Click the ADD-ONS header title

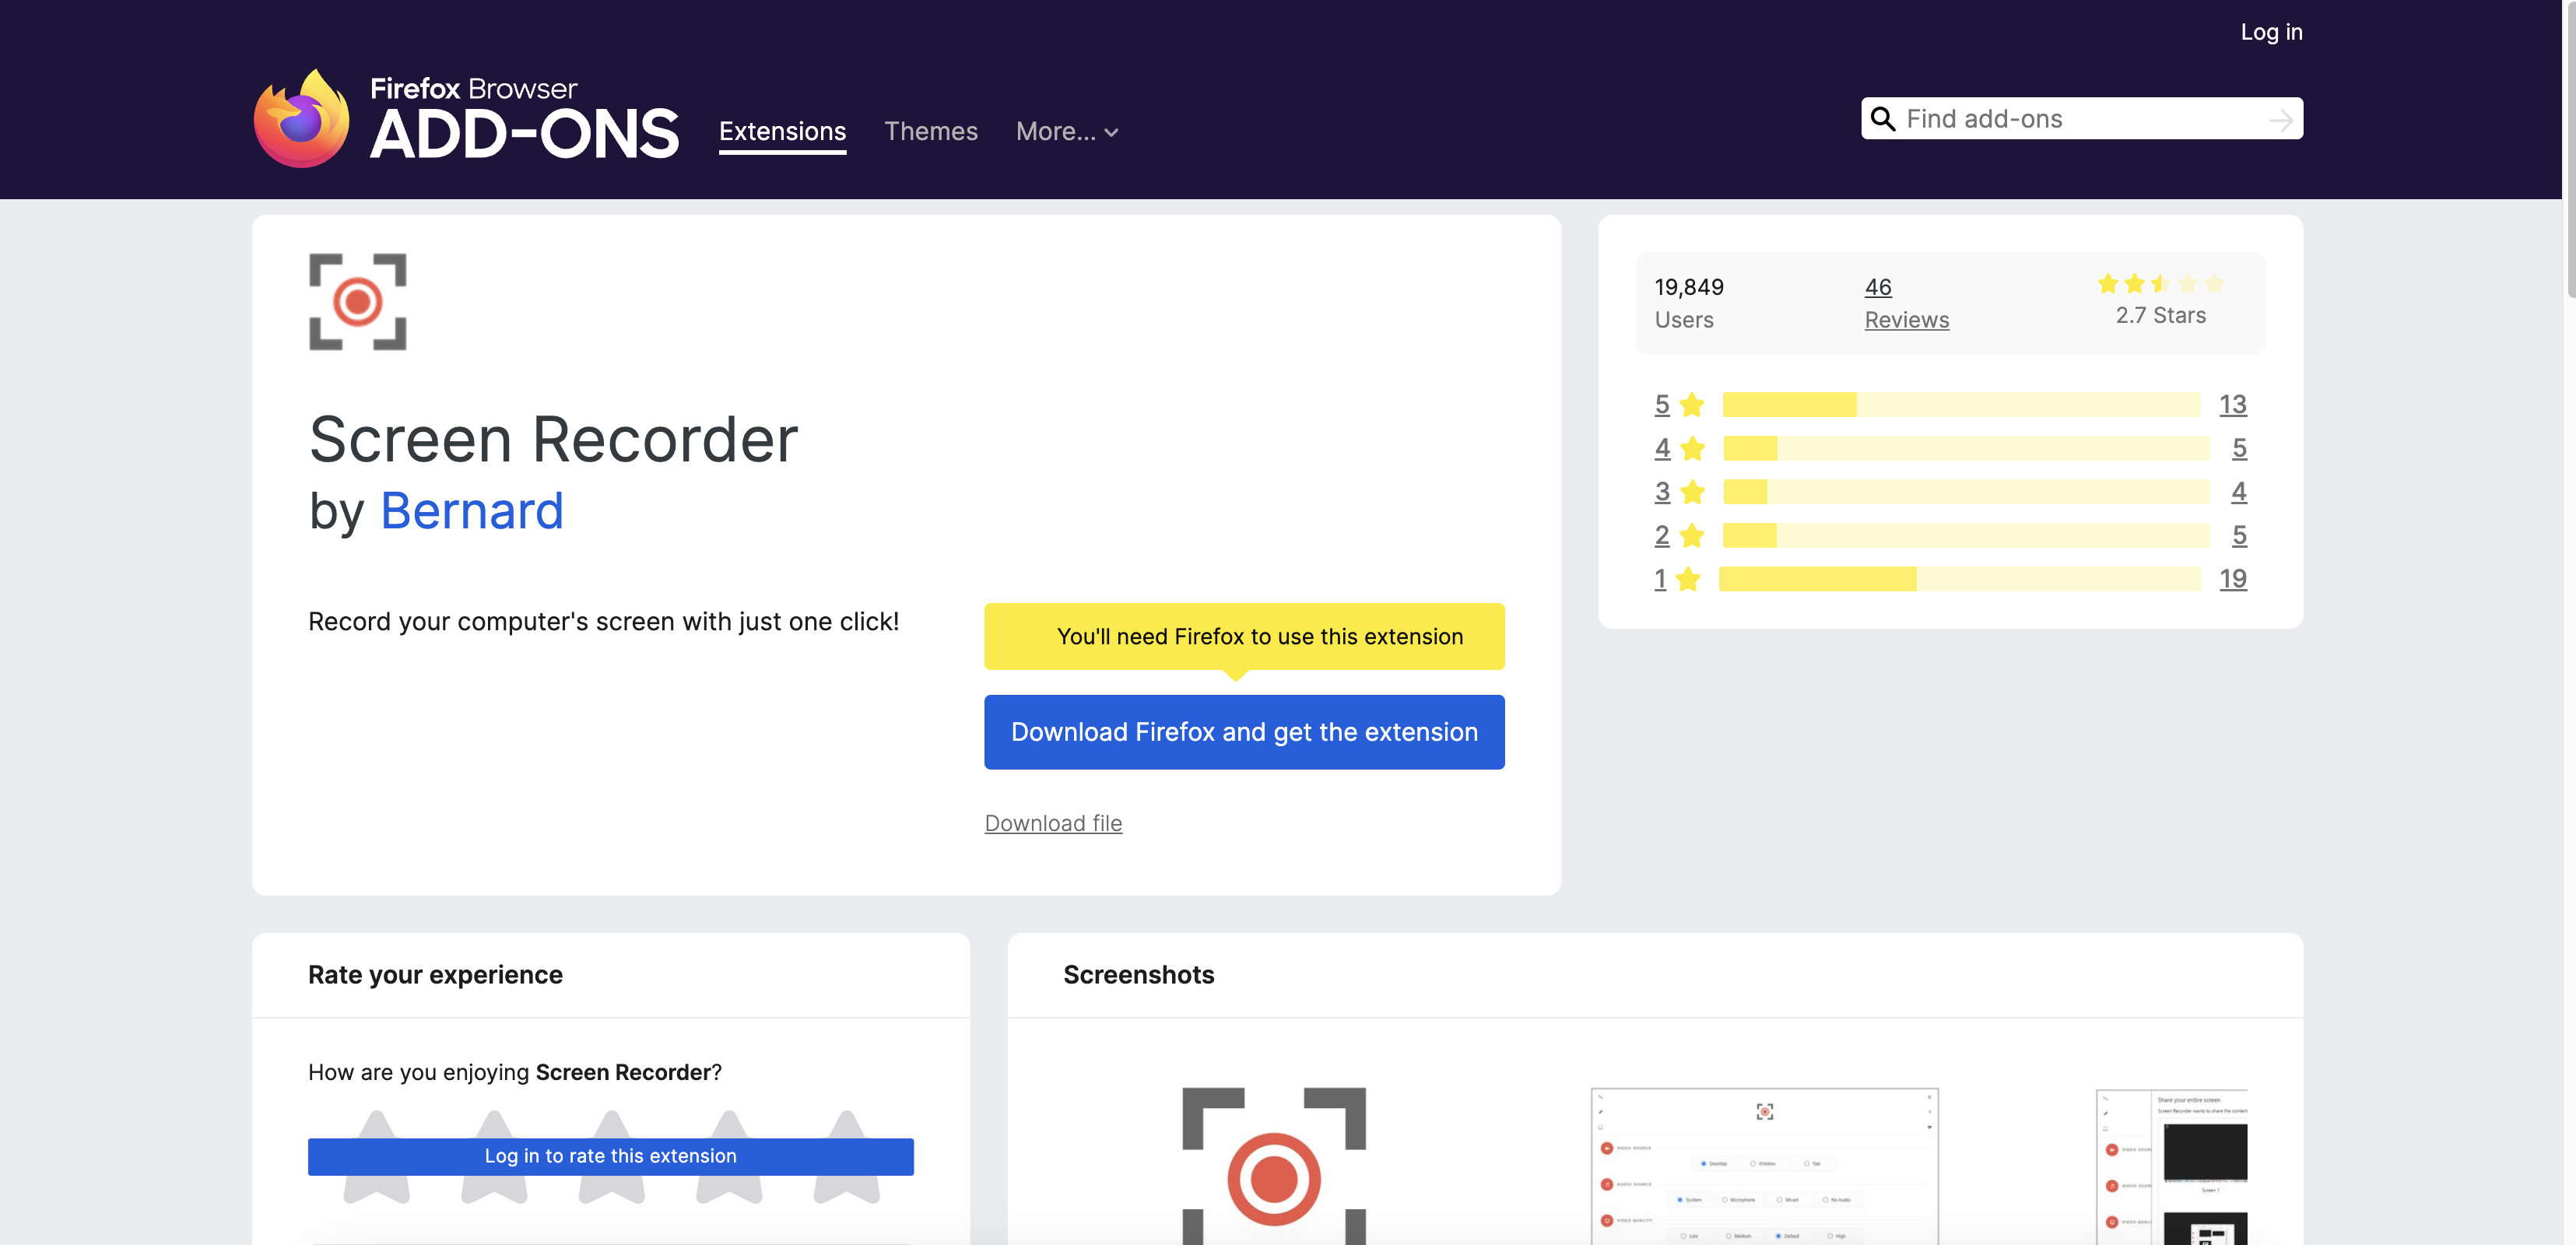click(524, 134)
